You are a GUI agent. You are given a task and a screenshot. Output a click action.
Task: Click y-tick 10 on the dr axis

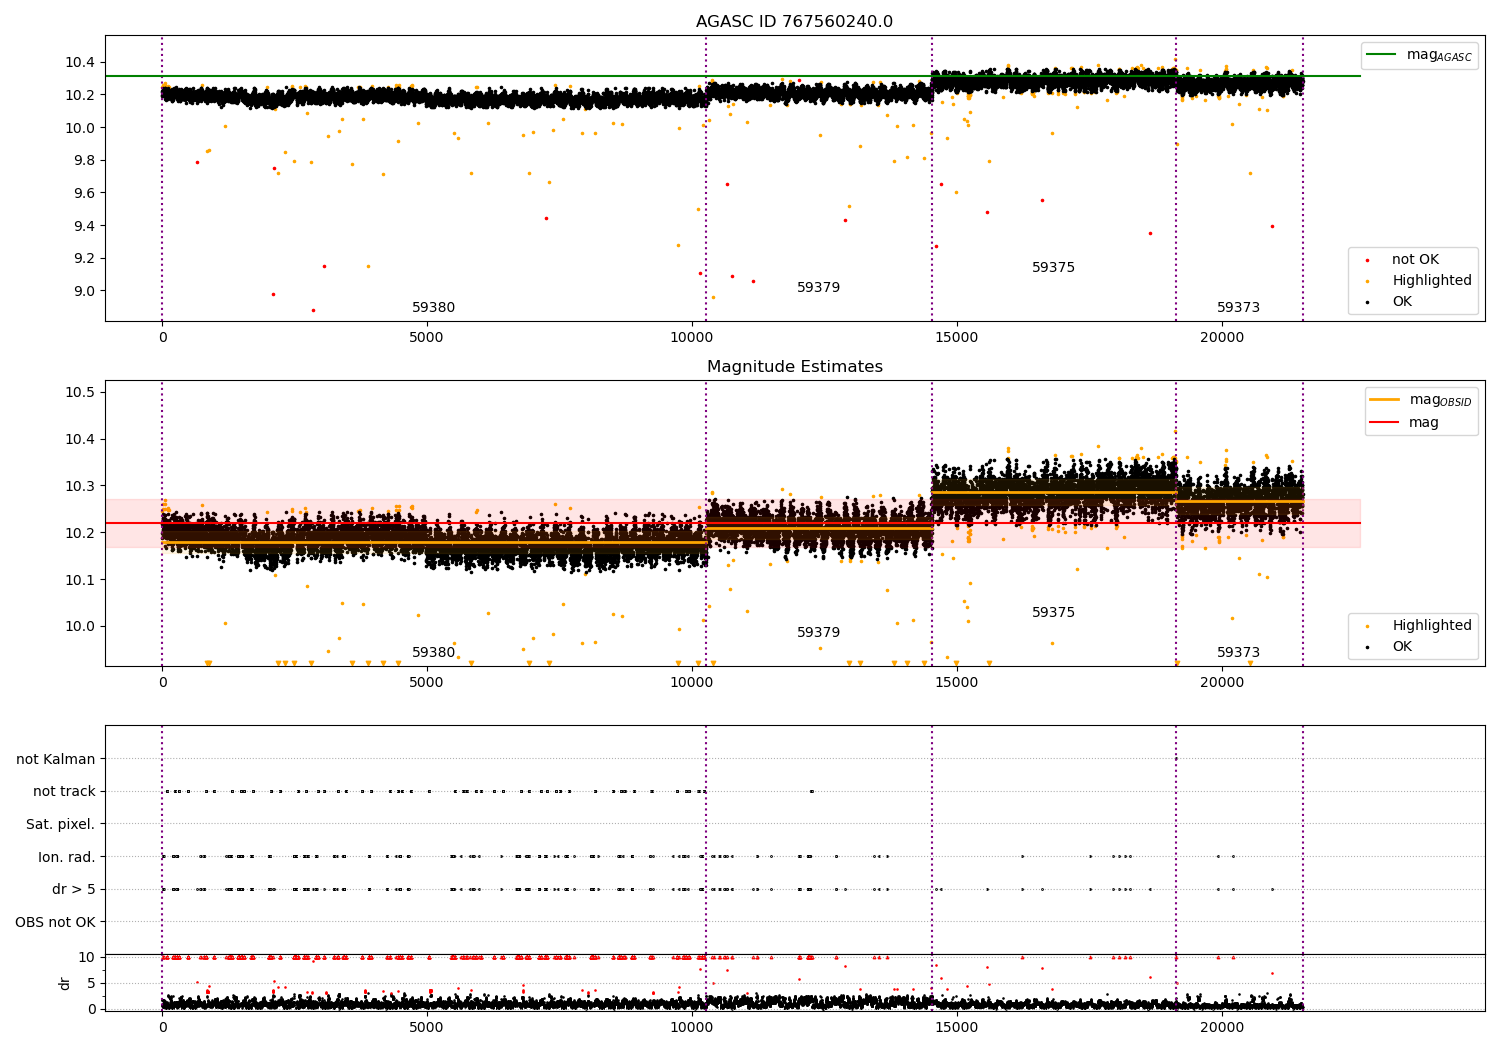(87, 957)
